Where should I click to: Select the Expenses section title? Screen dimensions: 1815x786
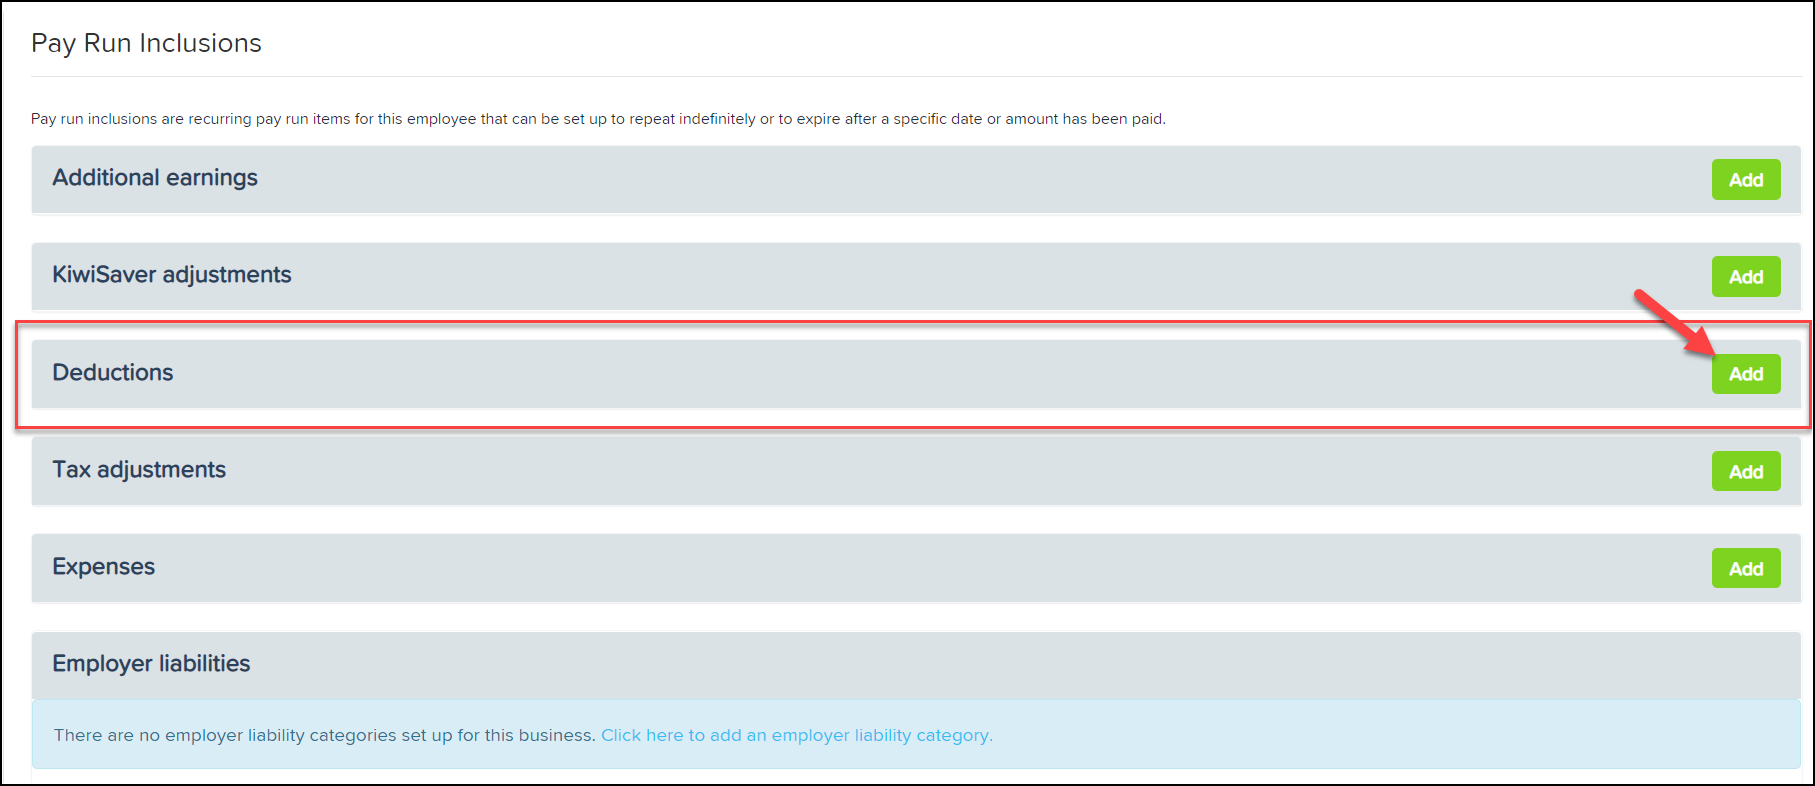(104, 567)
